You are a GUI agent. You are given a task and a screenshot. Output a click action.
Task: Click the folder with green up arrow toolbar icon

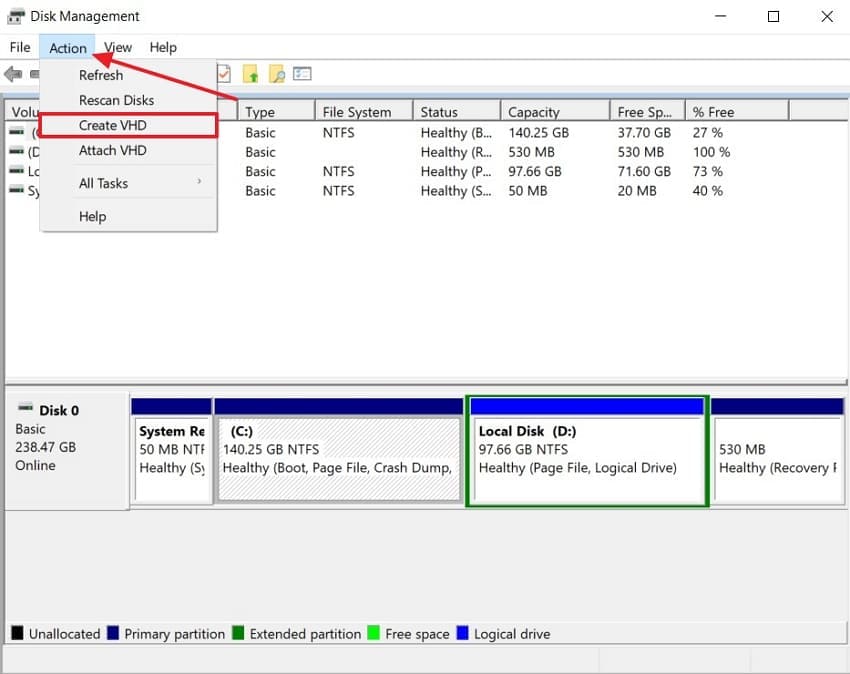(x=250, y=73)
